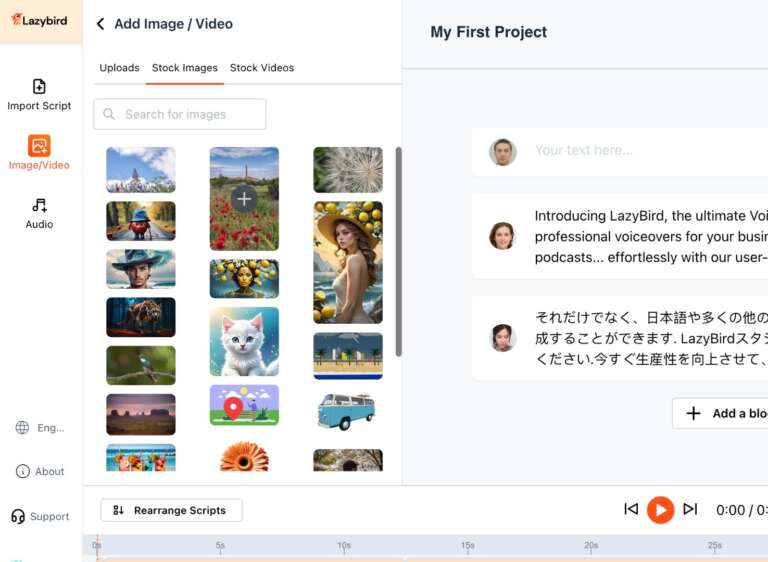Image resolution: width=768 pixels, height=562 pixels.
Task: Select the blue camper van image
Action: 347,410
